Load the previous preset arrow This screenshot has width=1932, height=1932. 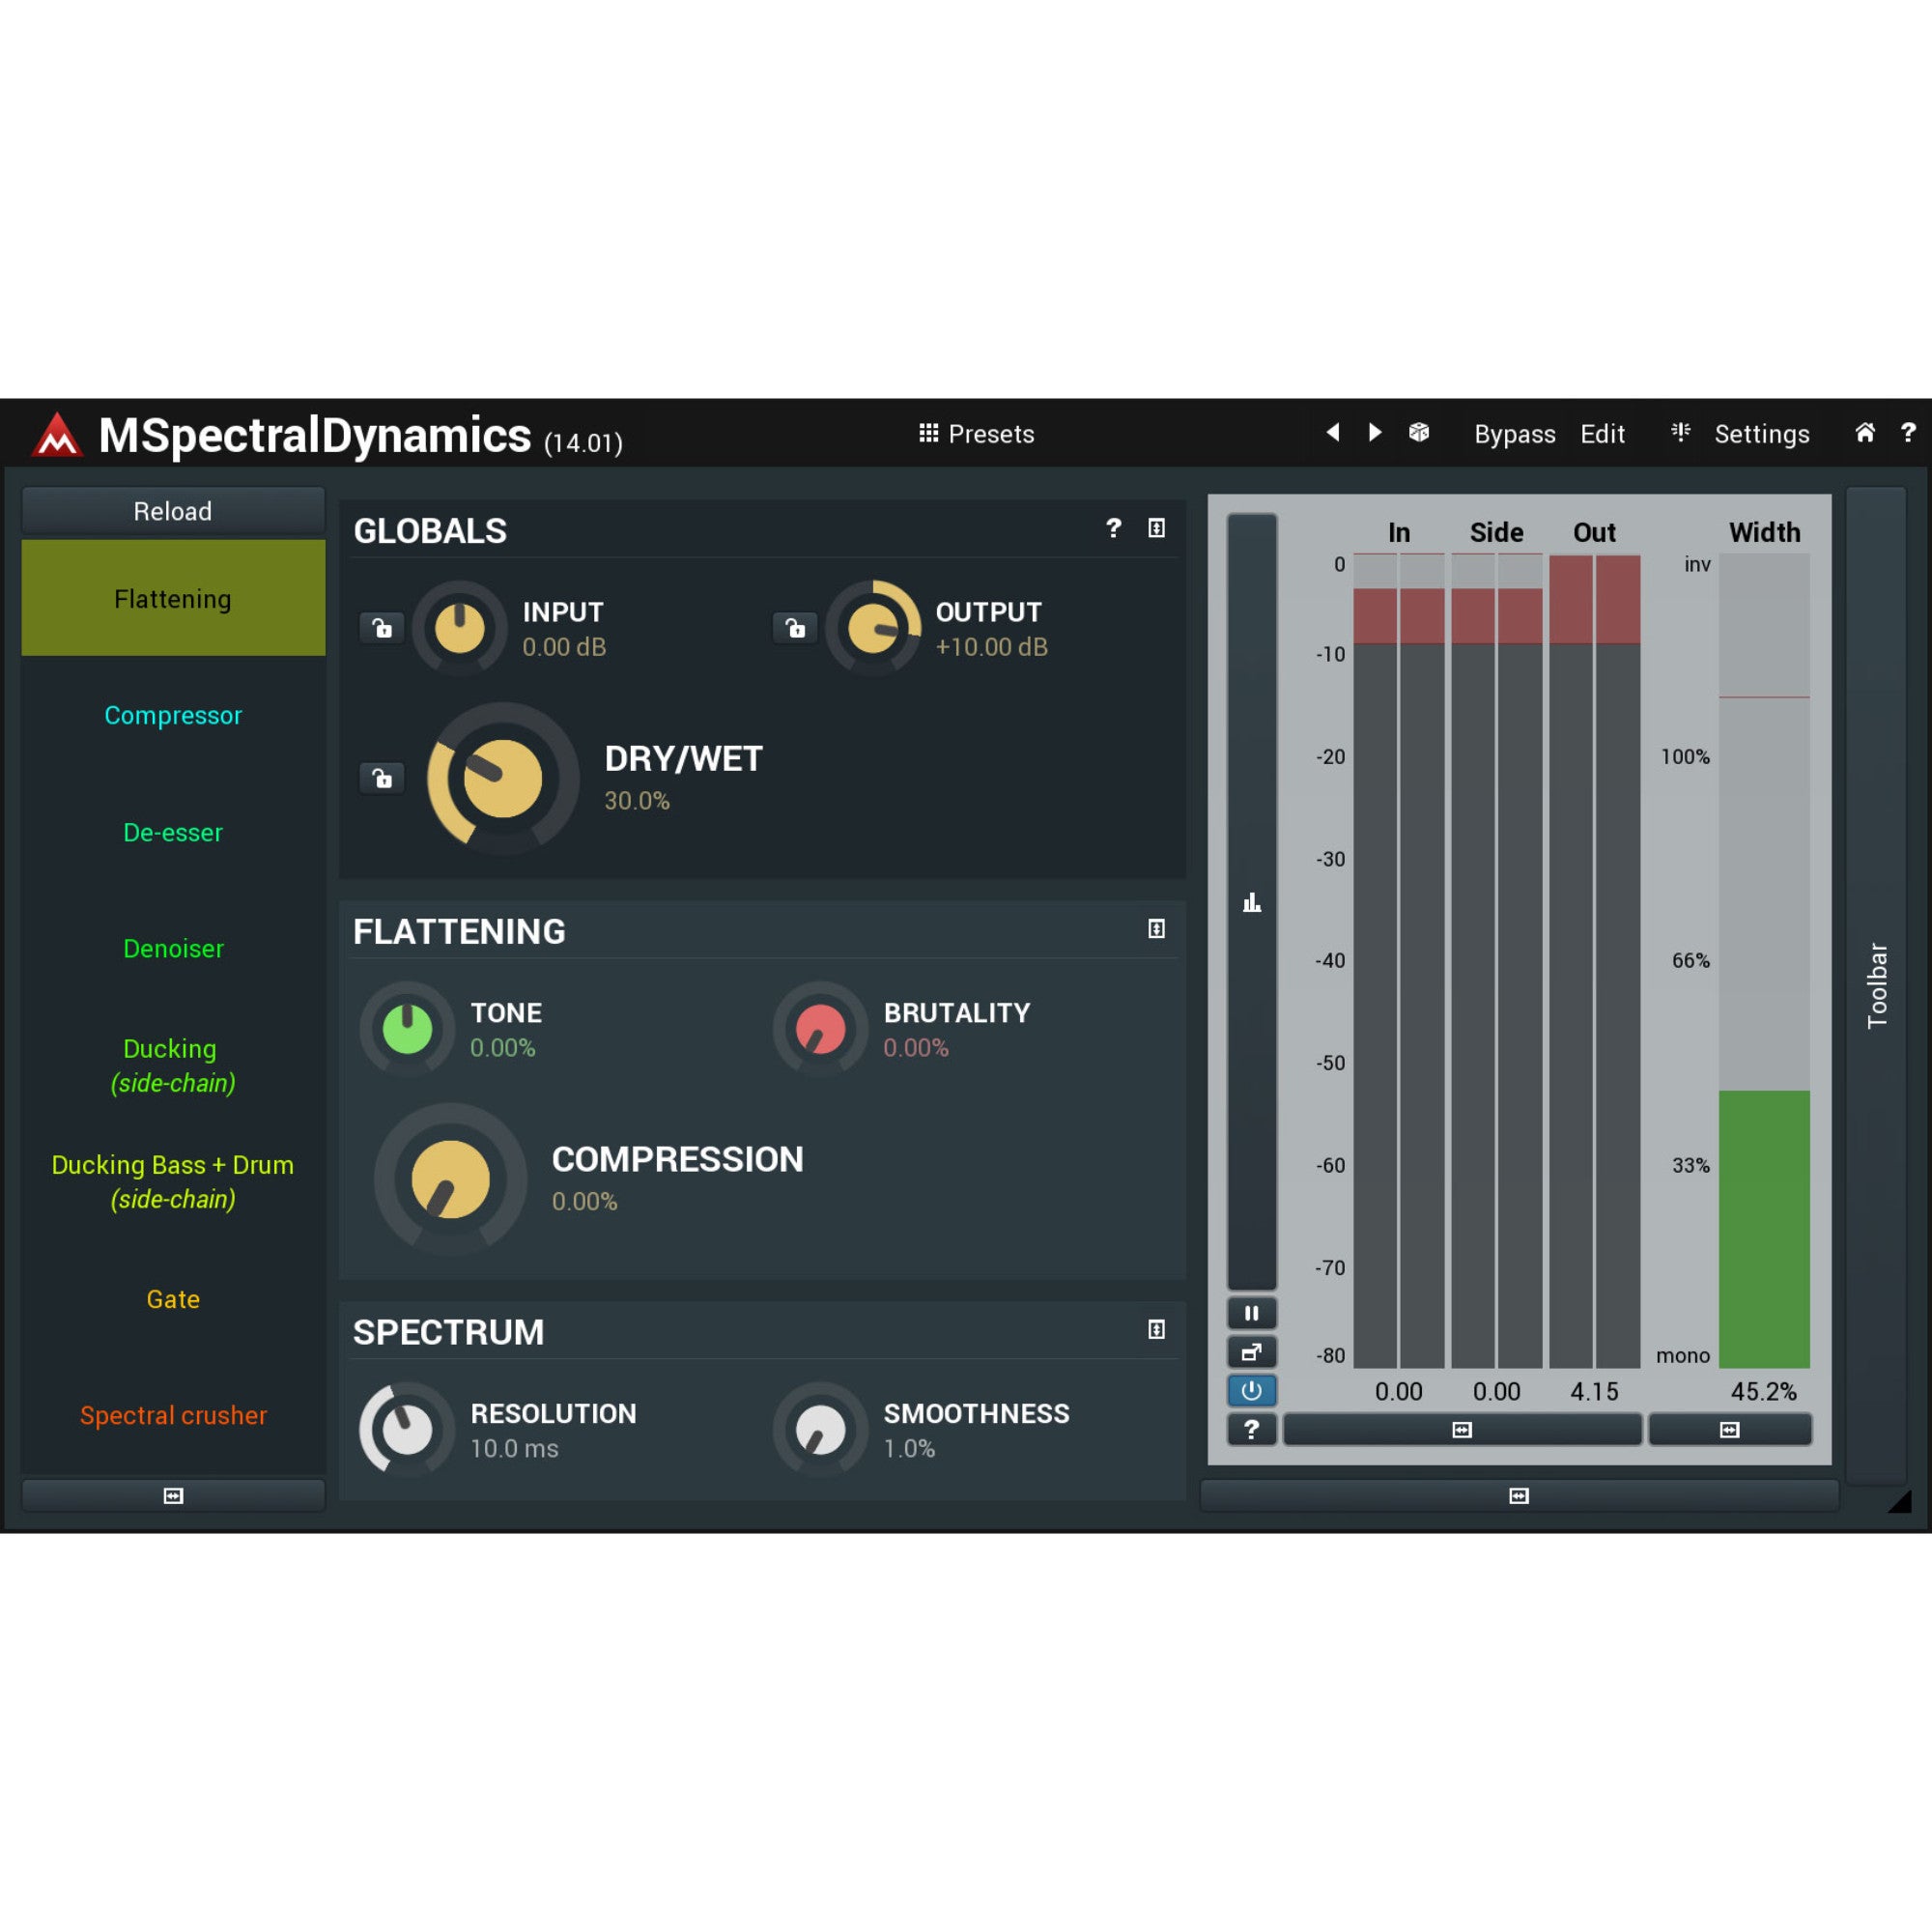(x=1332, y=432)
